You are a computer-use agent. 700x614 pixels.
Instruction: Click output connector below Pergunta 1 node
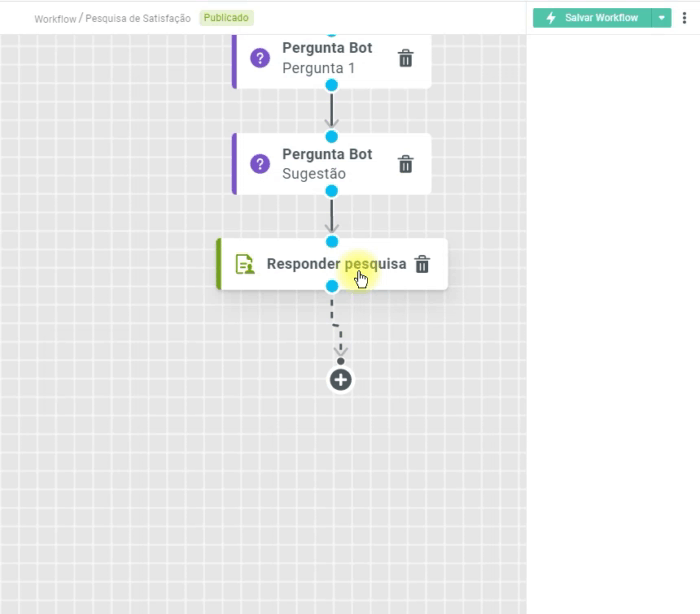pos(332,85)
